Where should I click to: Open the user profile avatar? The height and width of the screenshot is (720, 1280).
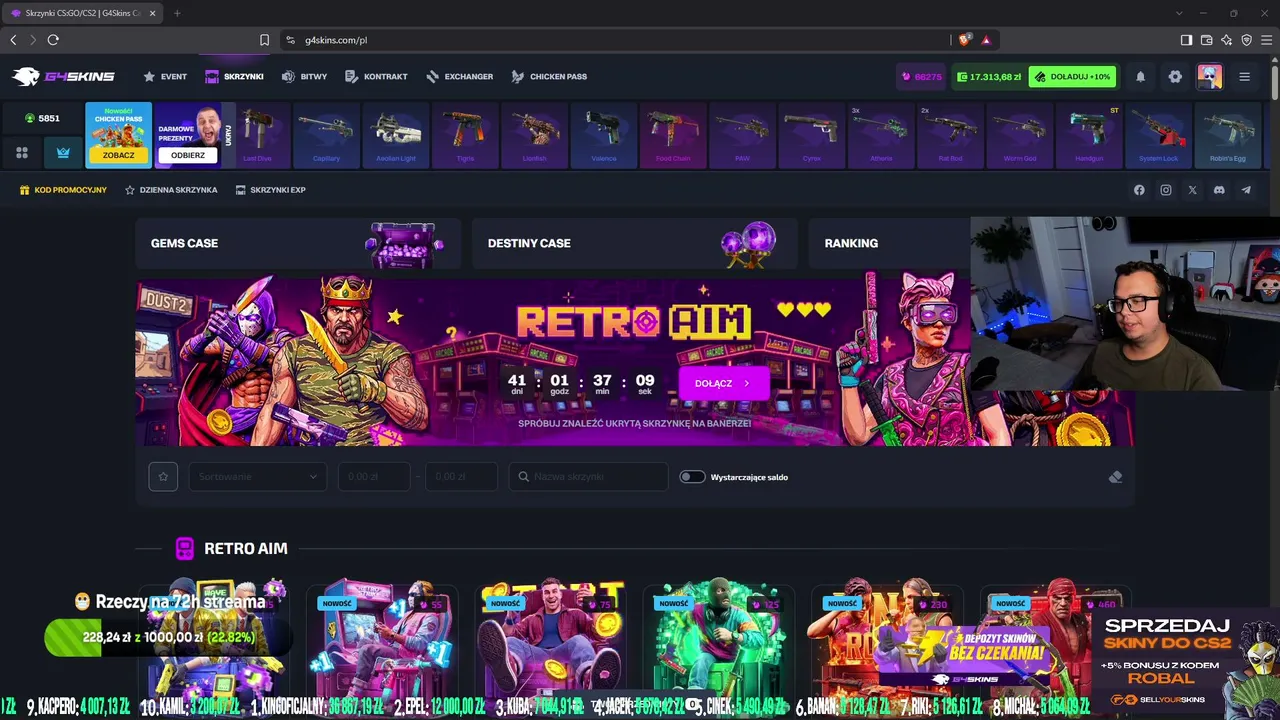tap(1210, 77)
